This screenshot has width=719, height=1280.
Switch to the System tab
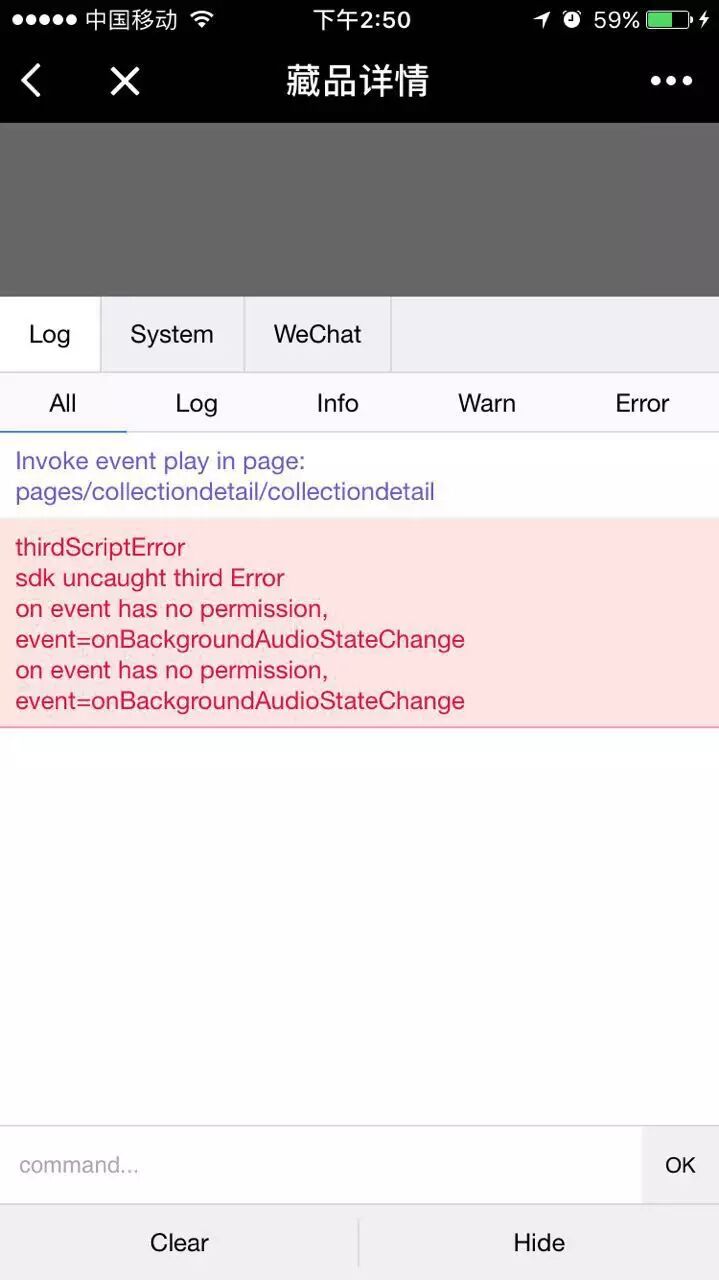[x=172, y=334]
